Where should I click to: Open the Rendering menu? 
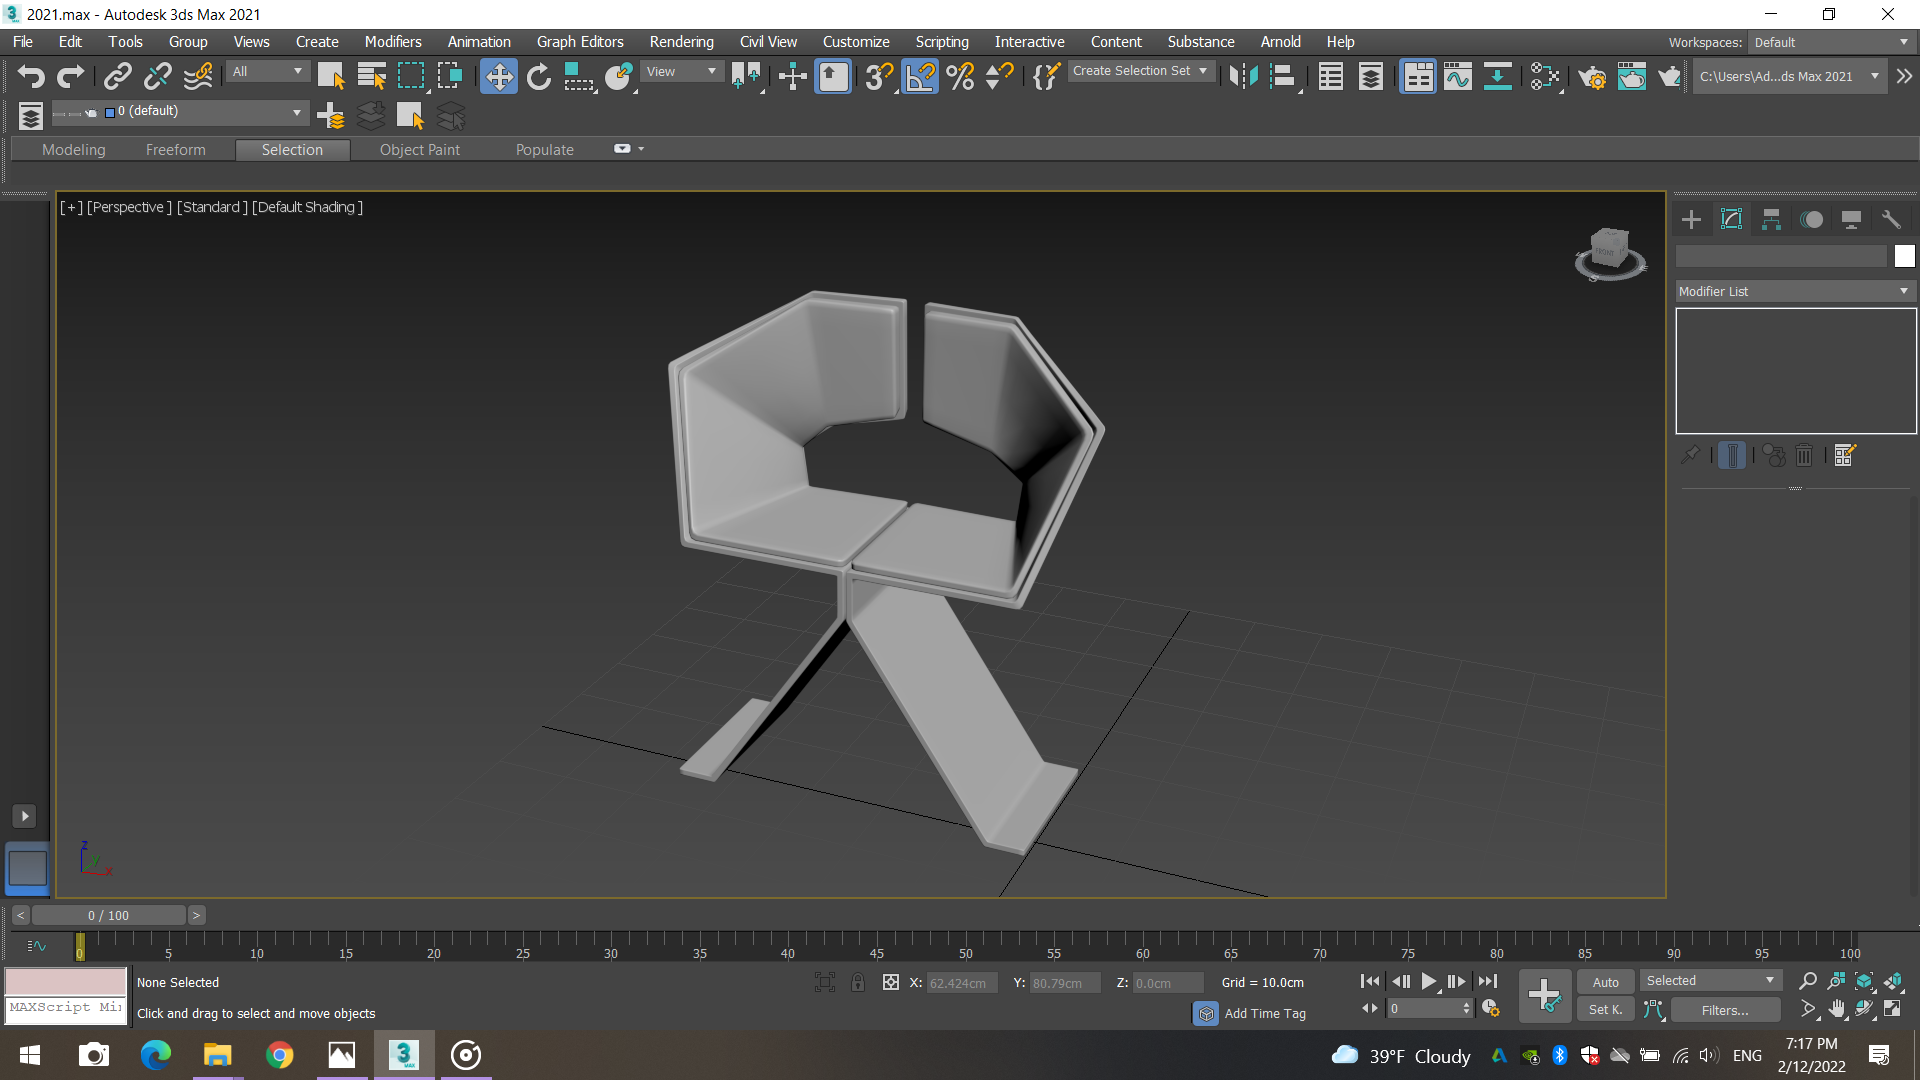click(x=681, y=41)
